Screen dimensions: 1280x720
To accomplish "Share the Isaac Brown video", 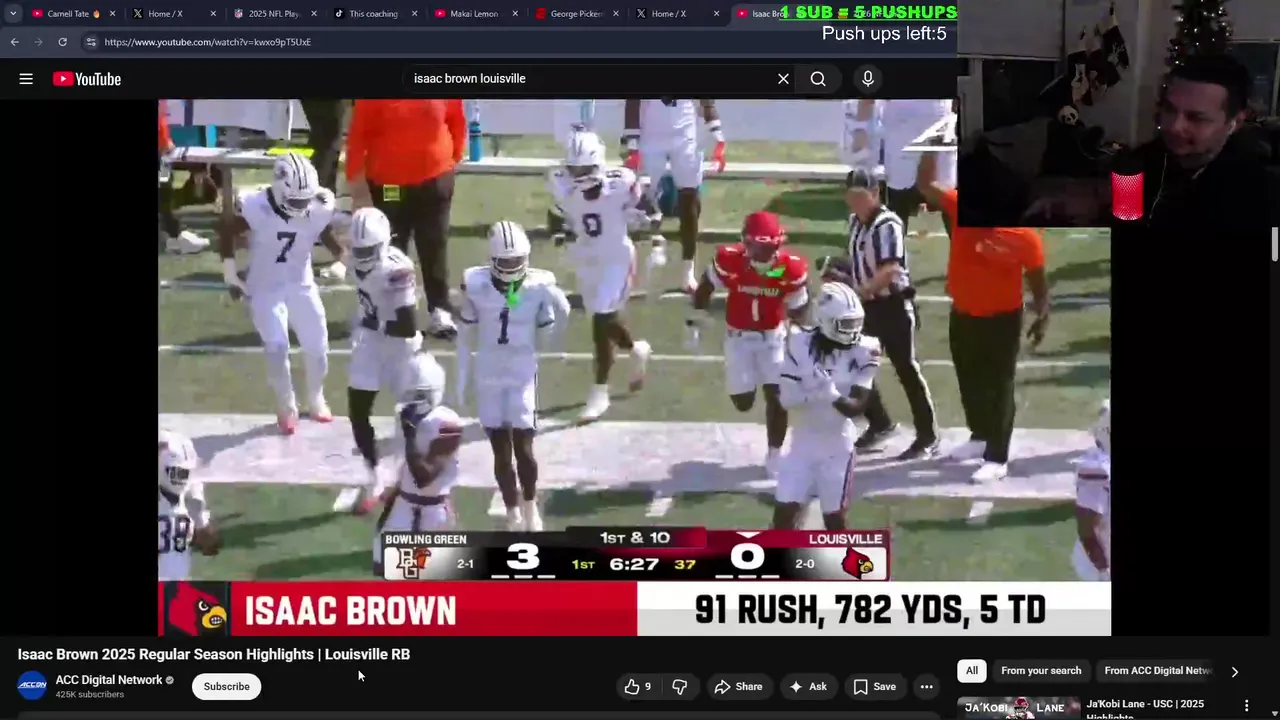I will [738, 686].
